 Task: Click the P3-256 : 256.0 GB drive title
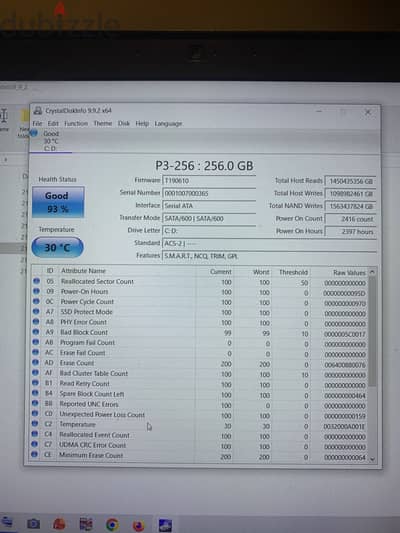(x=204, y=166)
